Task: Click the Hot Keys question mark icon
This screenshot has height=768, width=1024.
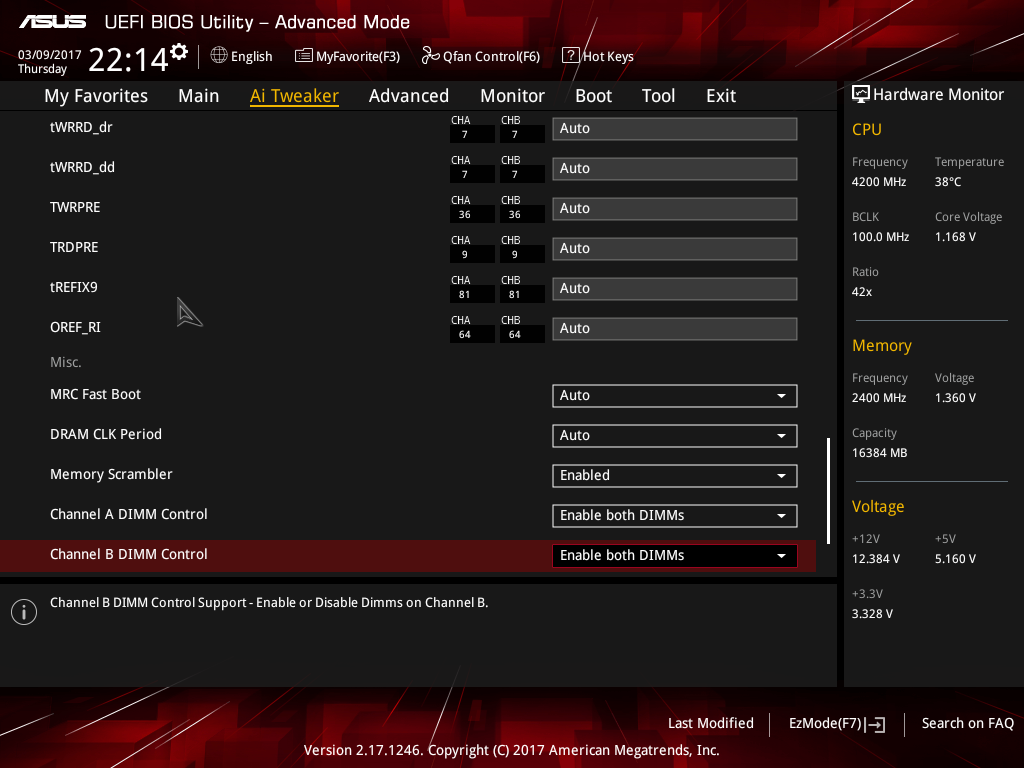Action: coord(570,56)
